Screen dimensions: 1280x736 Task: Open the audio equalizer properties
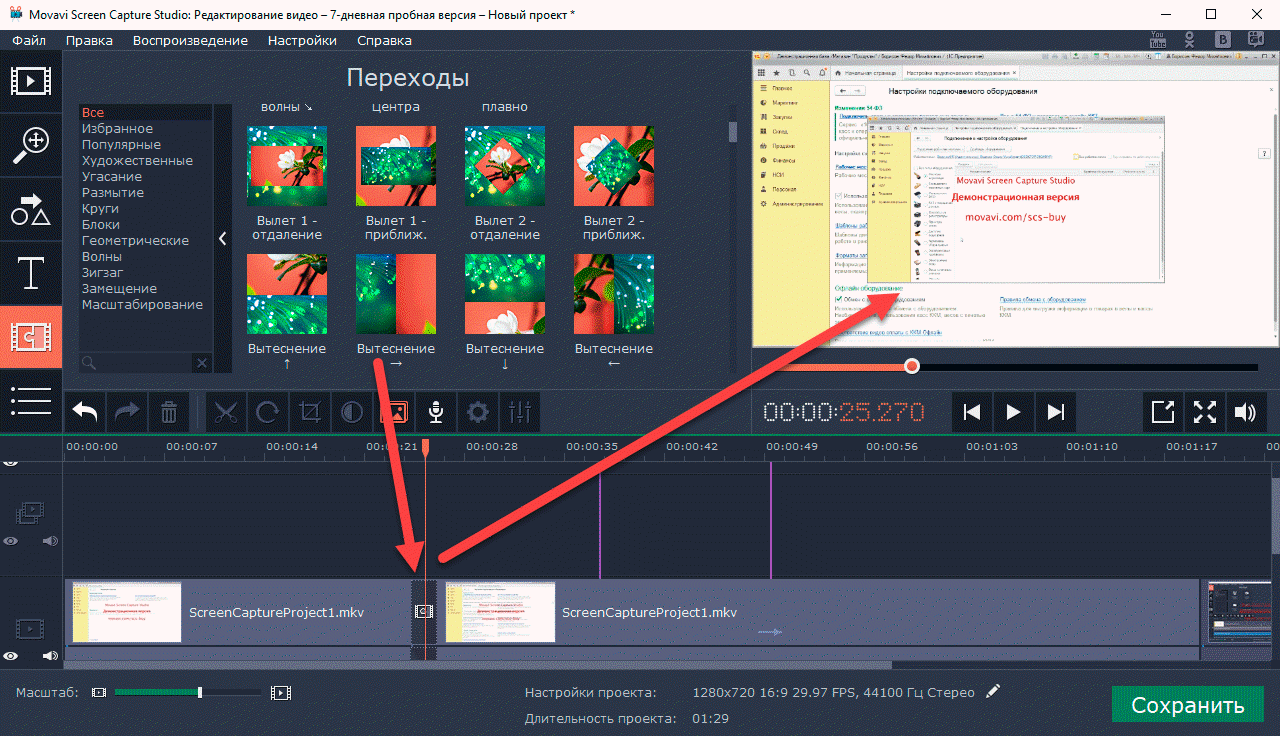[521, 411]
